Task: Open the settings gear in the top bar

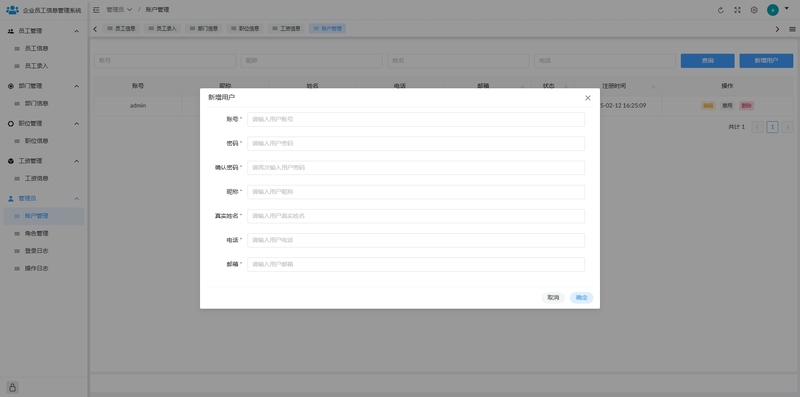Action: pyautogui.click(x=754, y=10)
